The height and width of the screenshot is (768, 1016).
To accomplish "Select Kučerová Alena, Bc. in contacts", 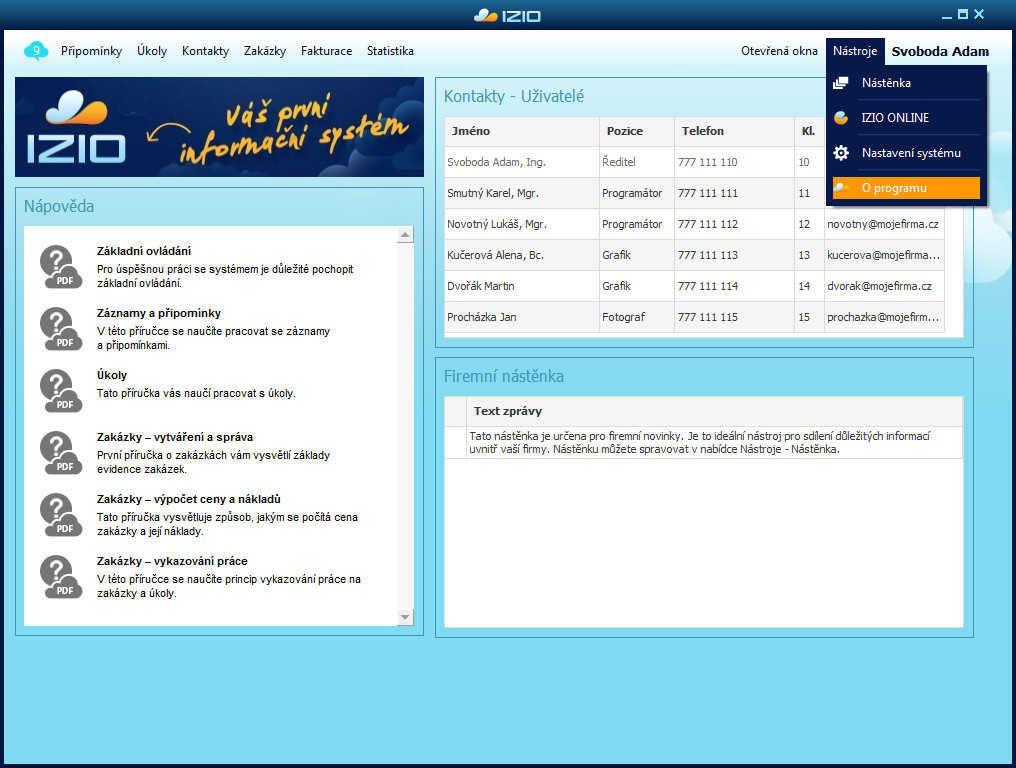I will (694, 255).
